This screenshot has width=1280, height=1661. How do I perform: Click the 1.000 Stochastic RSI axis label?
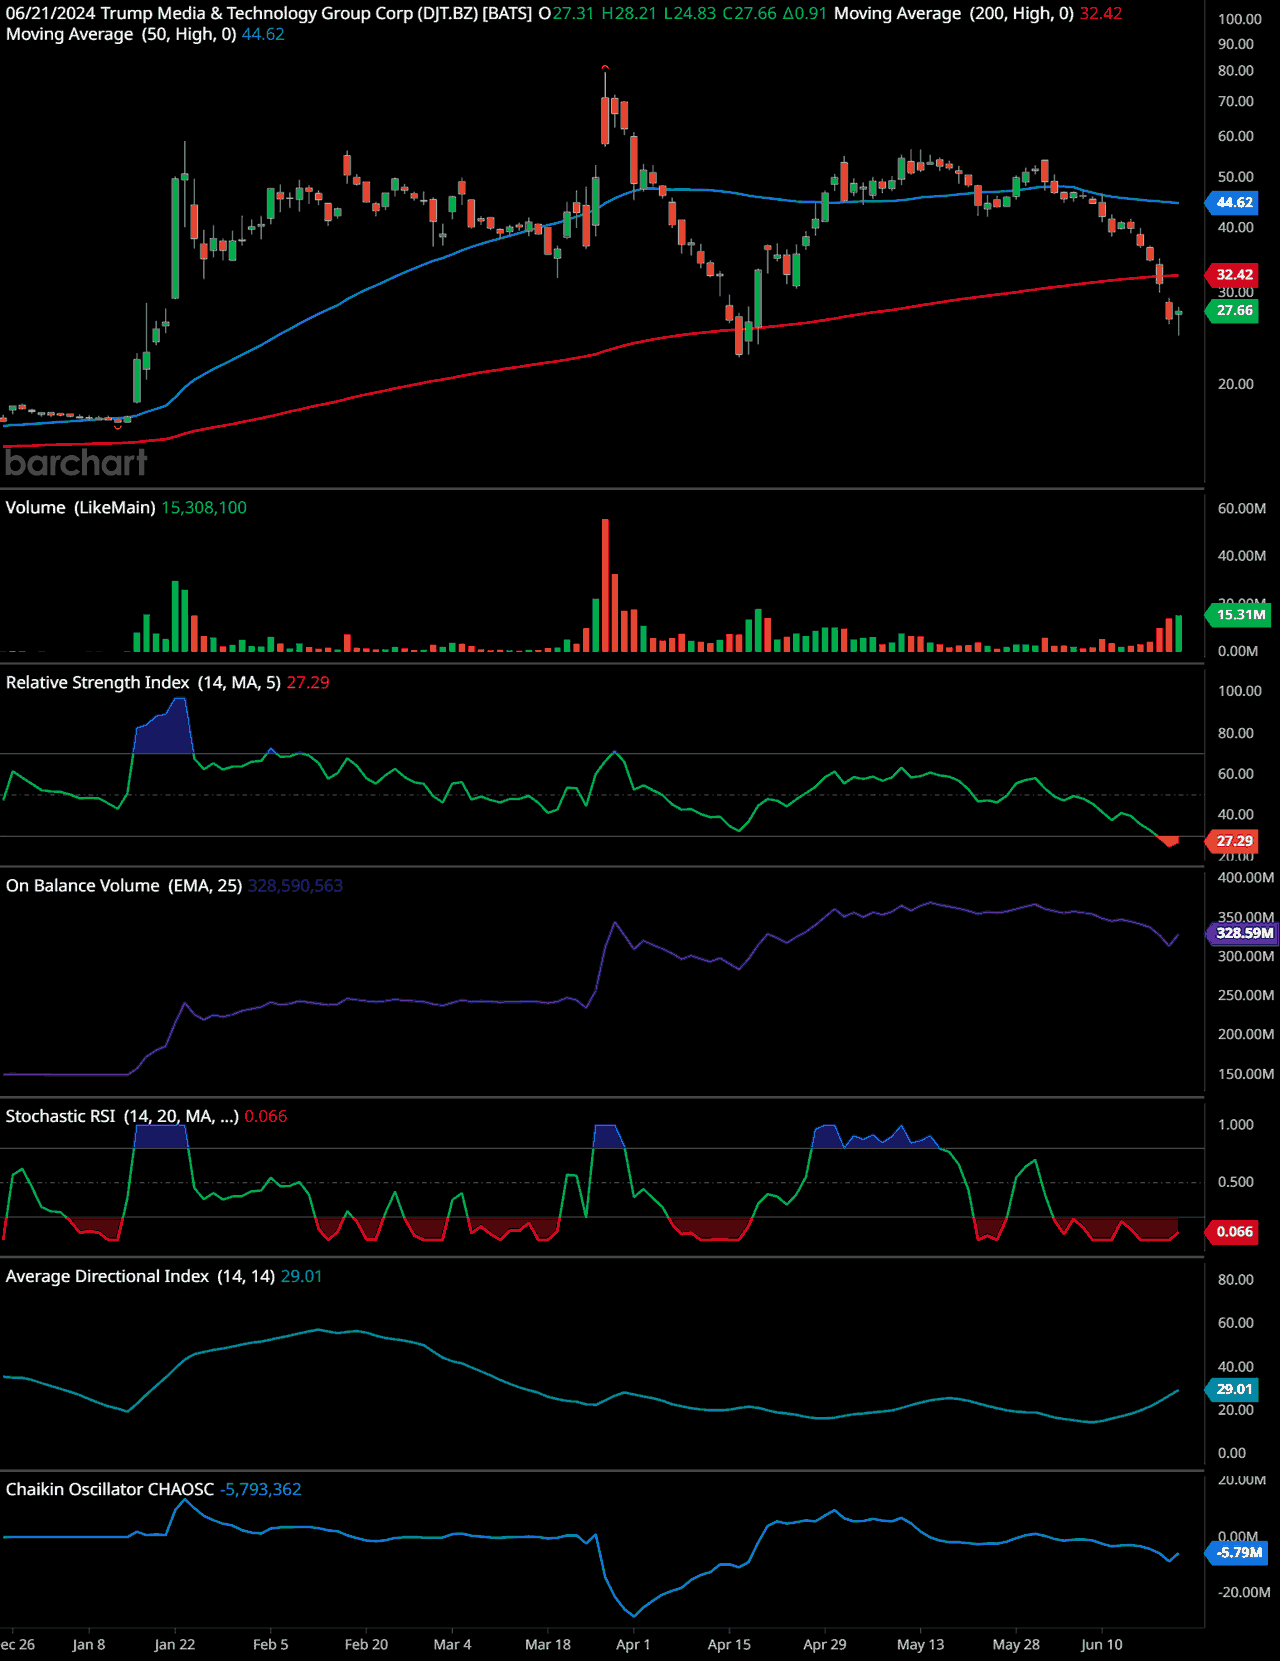click(1236, 1124)
